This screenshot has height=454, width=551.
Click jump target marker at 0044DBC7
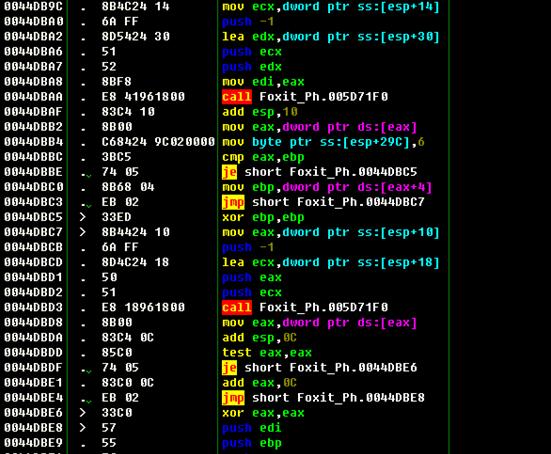(83, 232)
